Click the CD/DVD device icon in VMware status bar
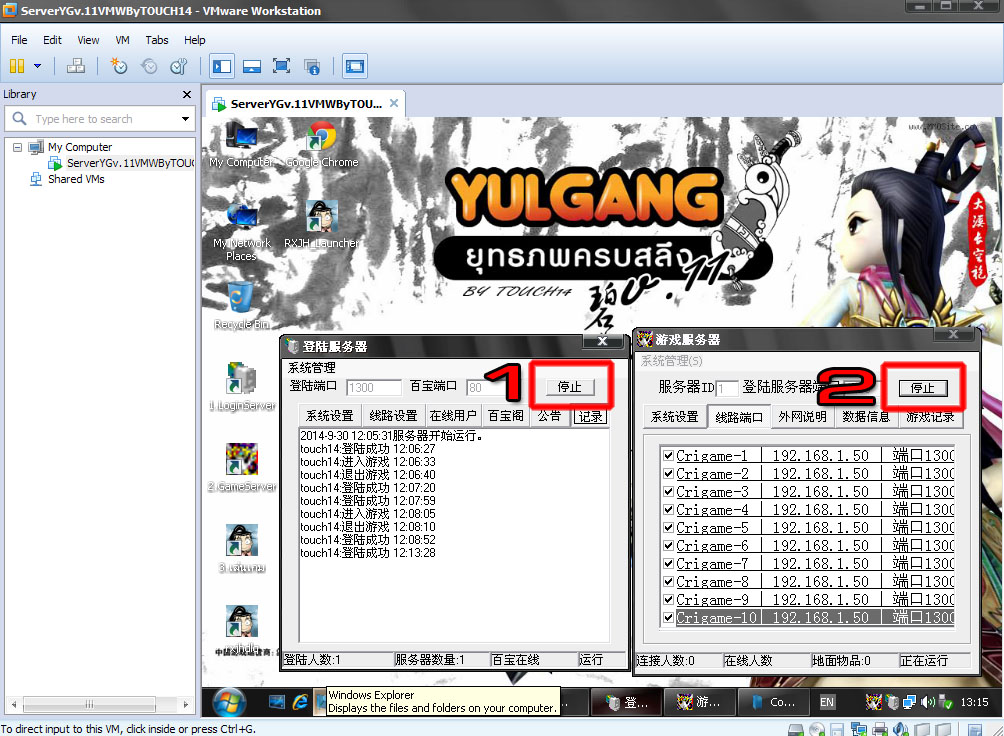1004x736 pixels. pyautogui.click(x=816, y=729)
